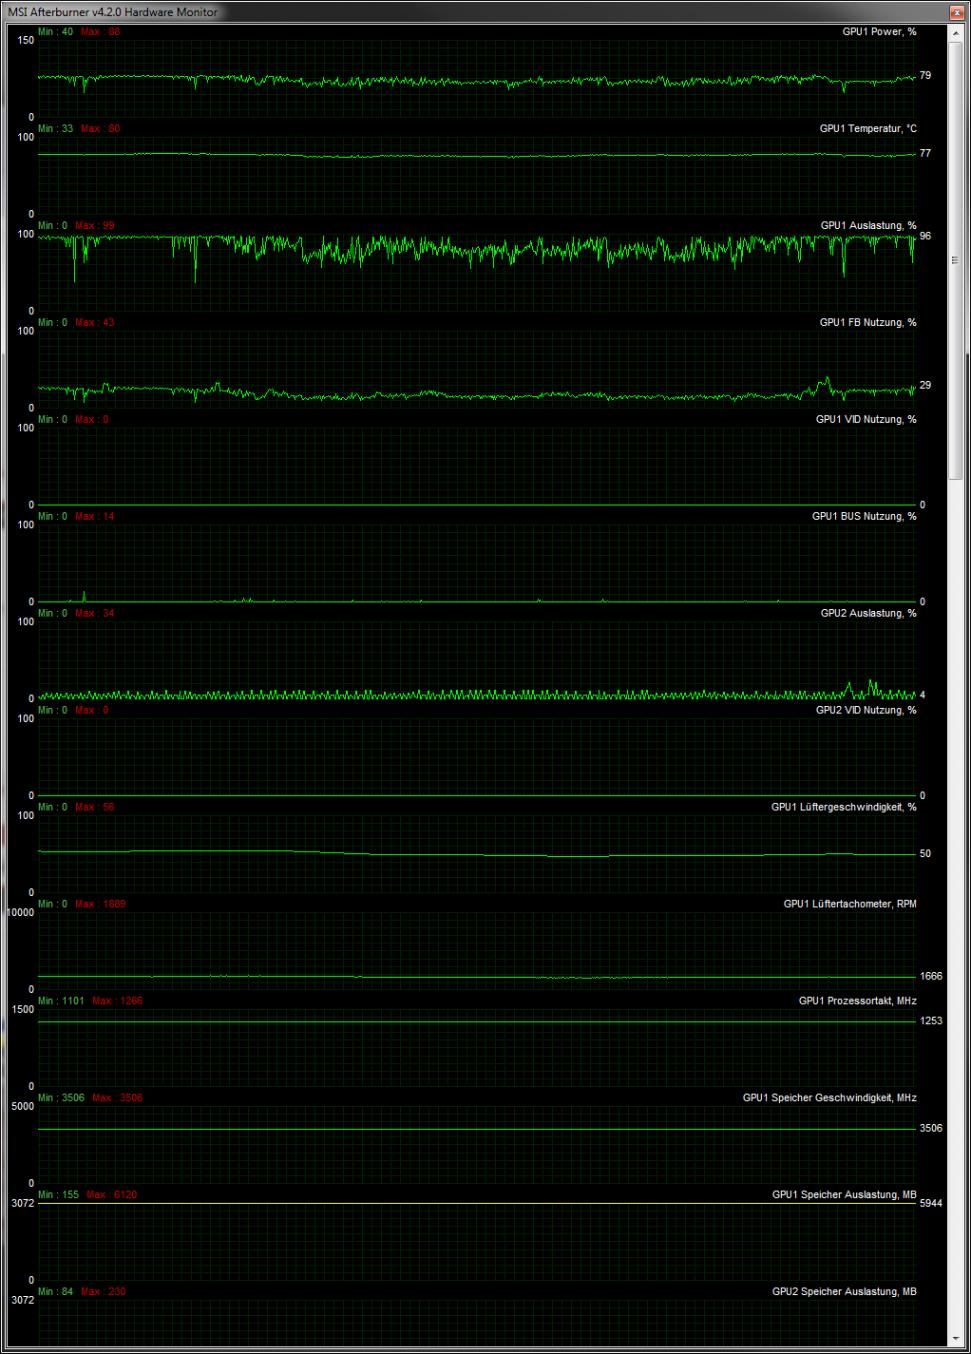971x1354 pixels.
Task: Click 'Min : 155' on GPU1 Speicher Auslastung
Action: click(58, 1196)
